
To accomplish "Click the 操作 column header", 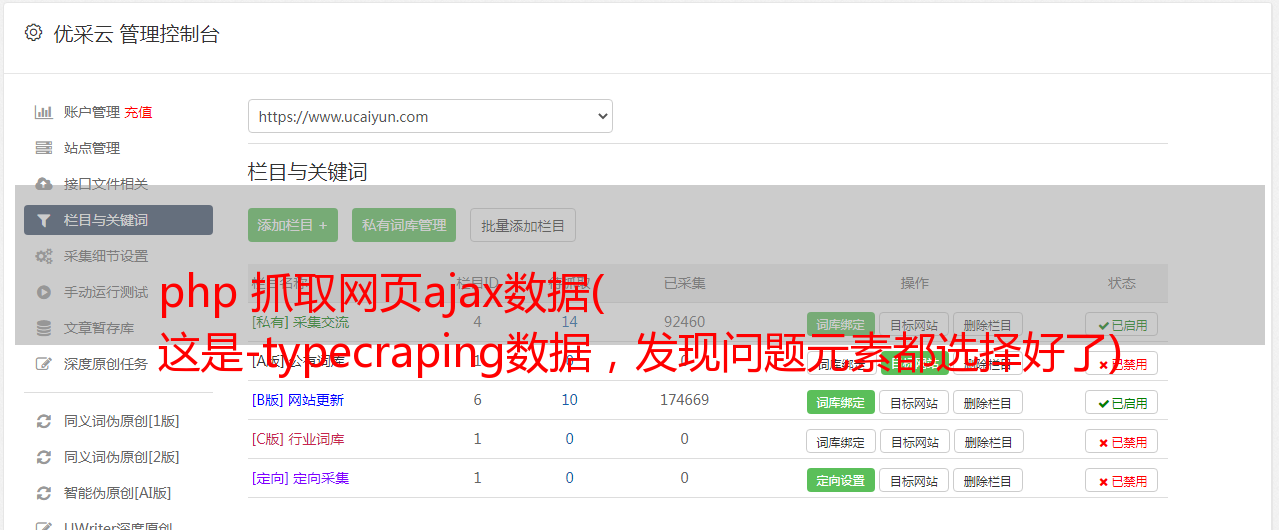I will coord(914,283).
